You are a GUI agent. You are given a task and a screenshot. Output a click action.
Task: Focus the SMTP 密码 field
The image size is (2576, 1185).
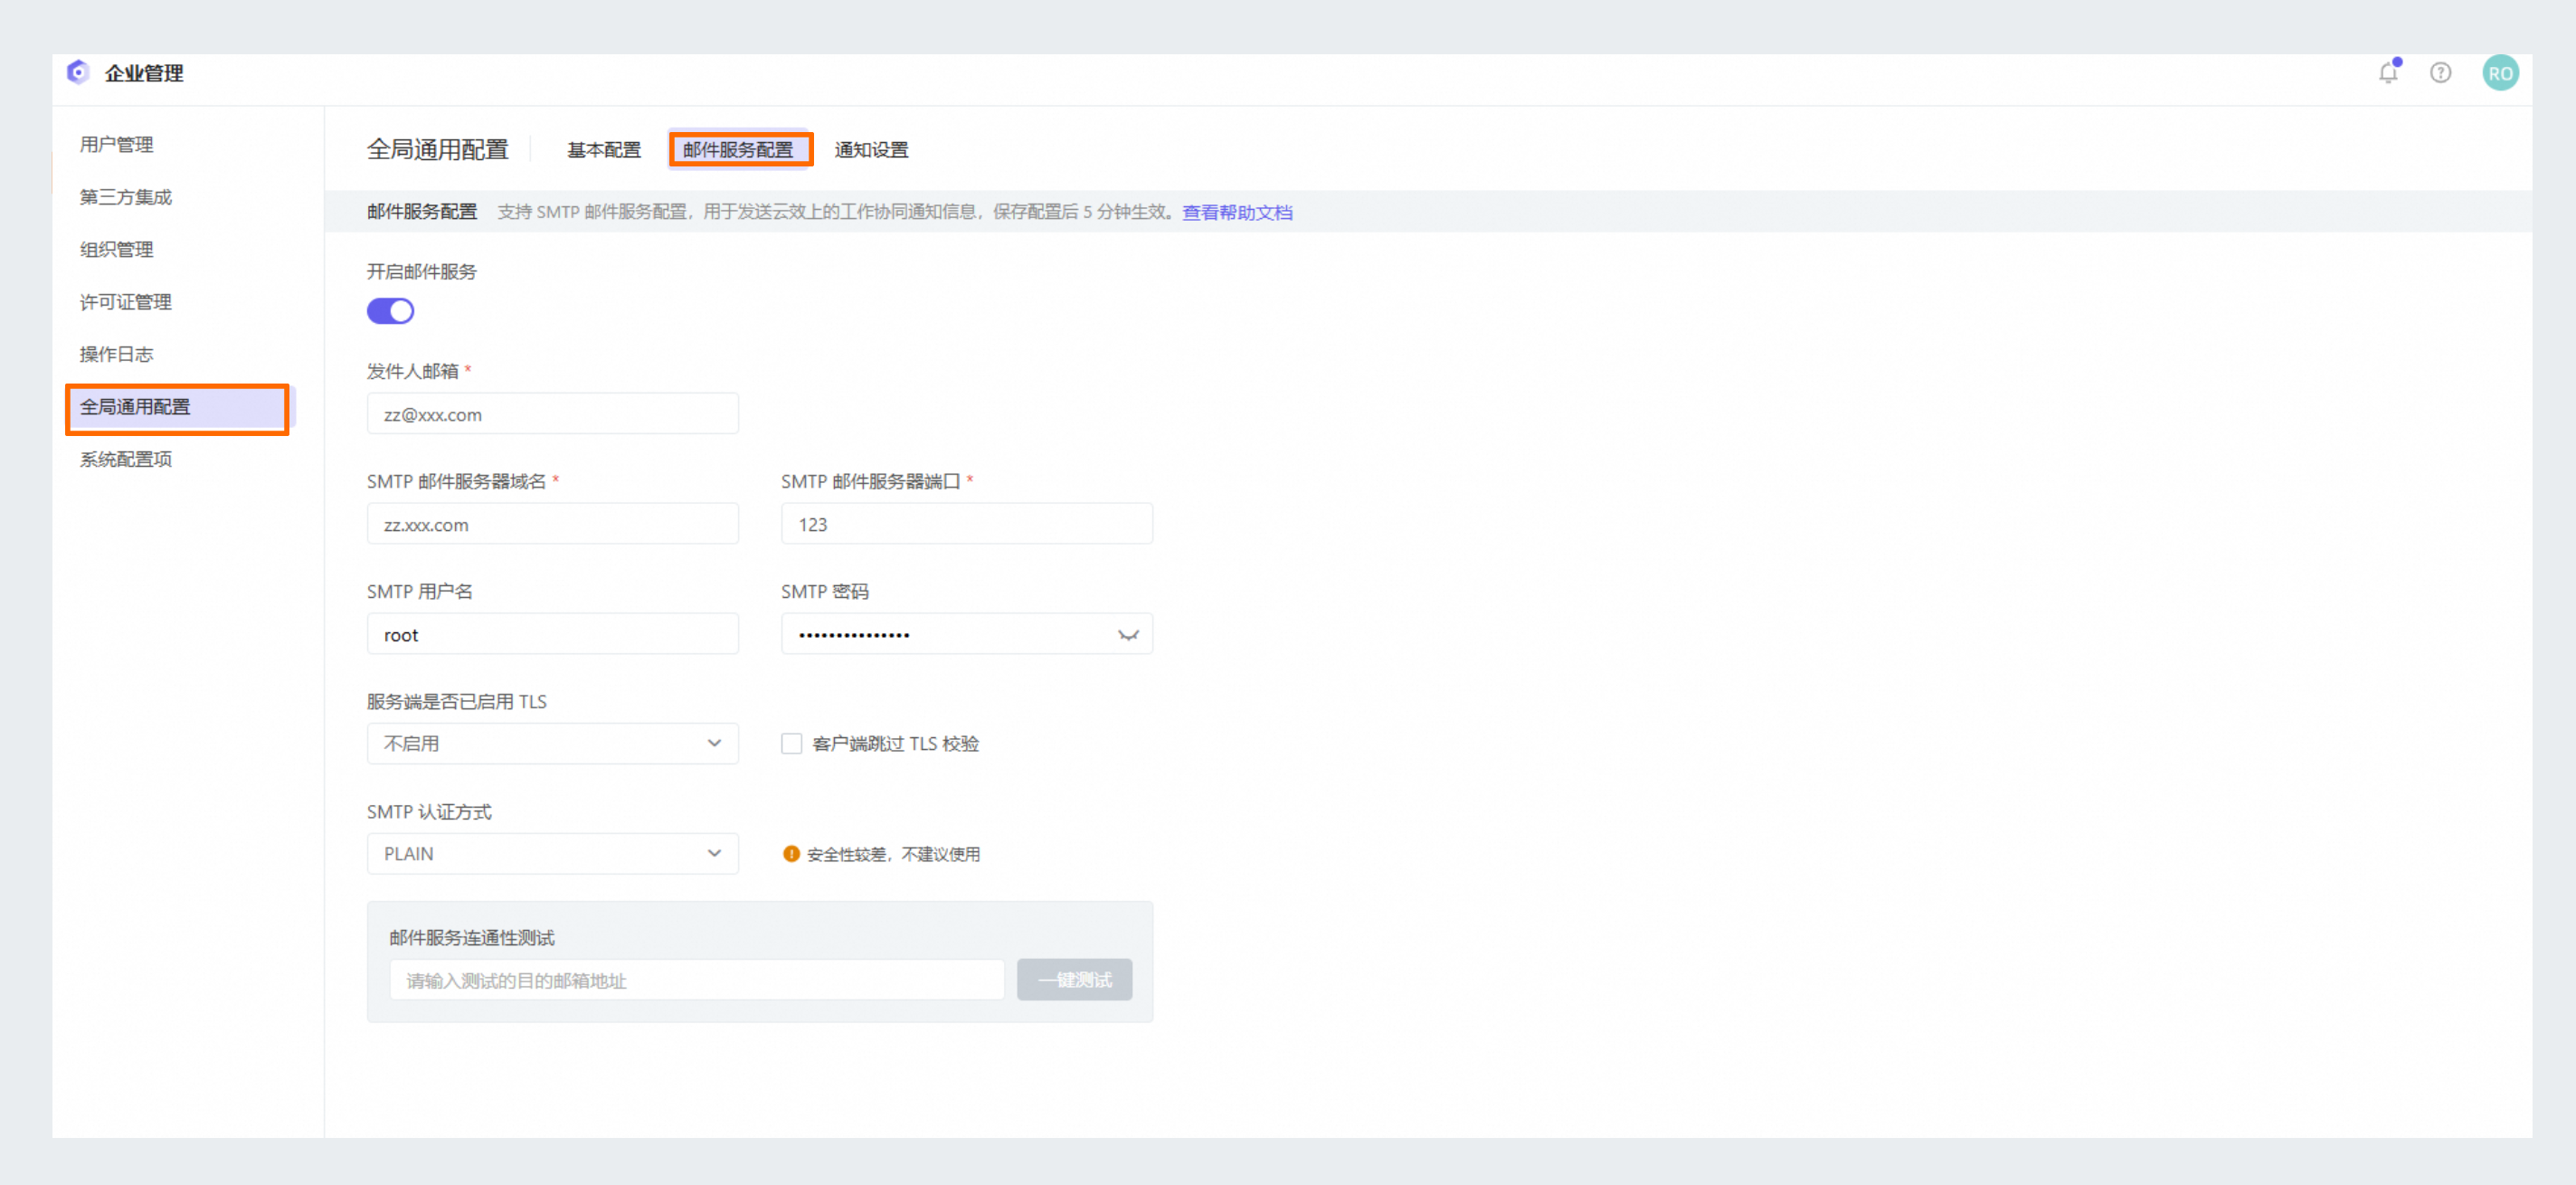(x=966, y=634)
